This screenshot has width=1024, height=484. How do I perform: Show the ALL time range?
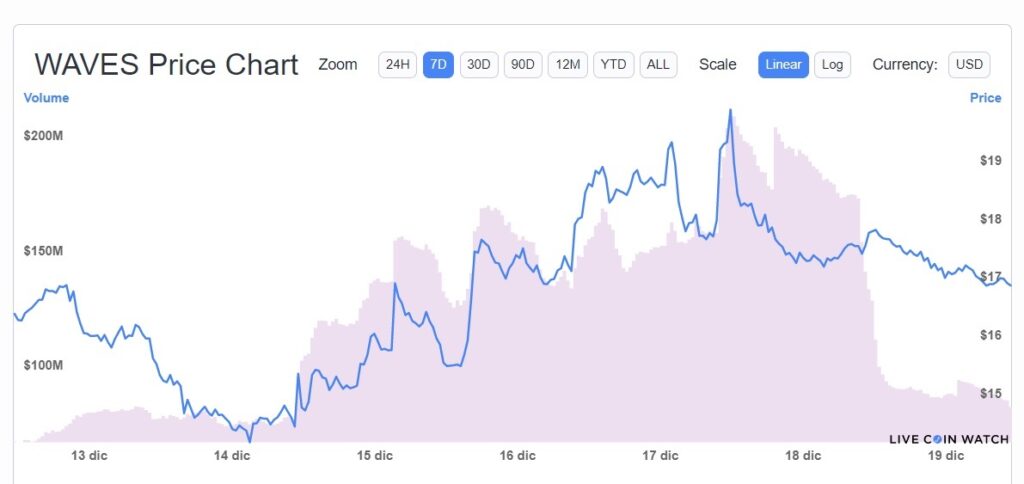click(658, 65)
